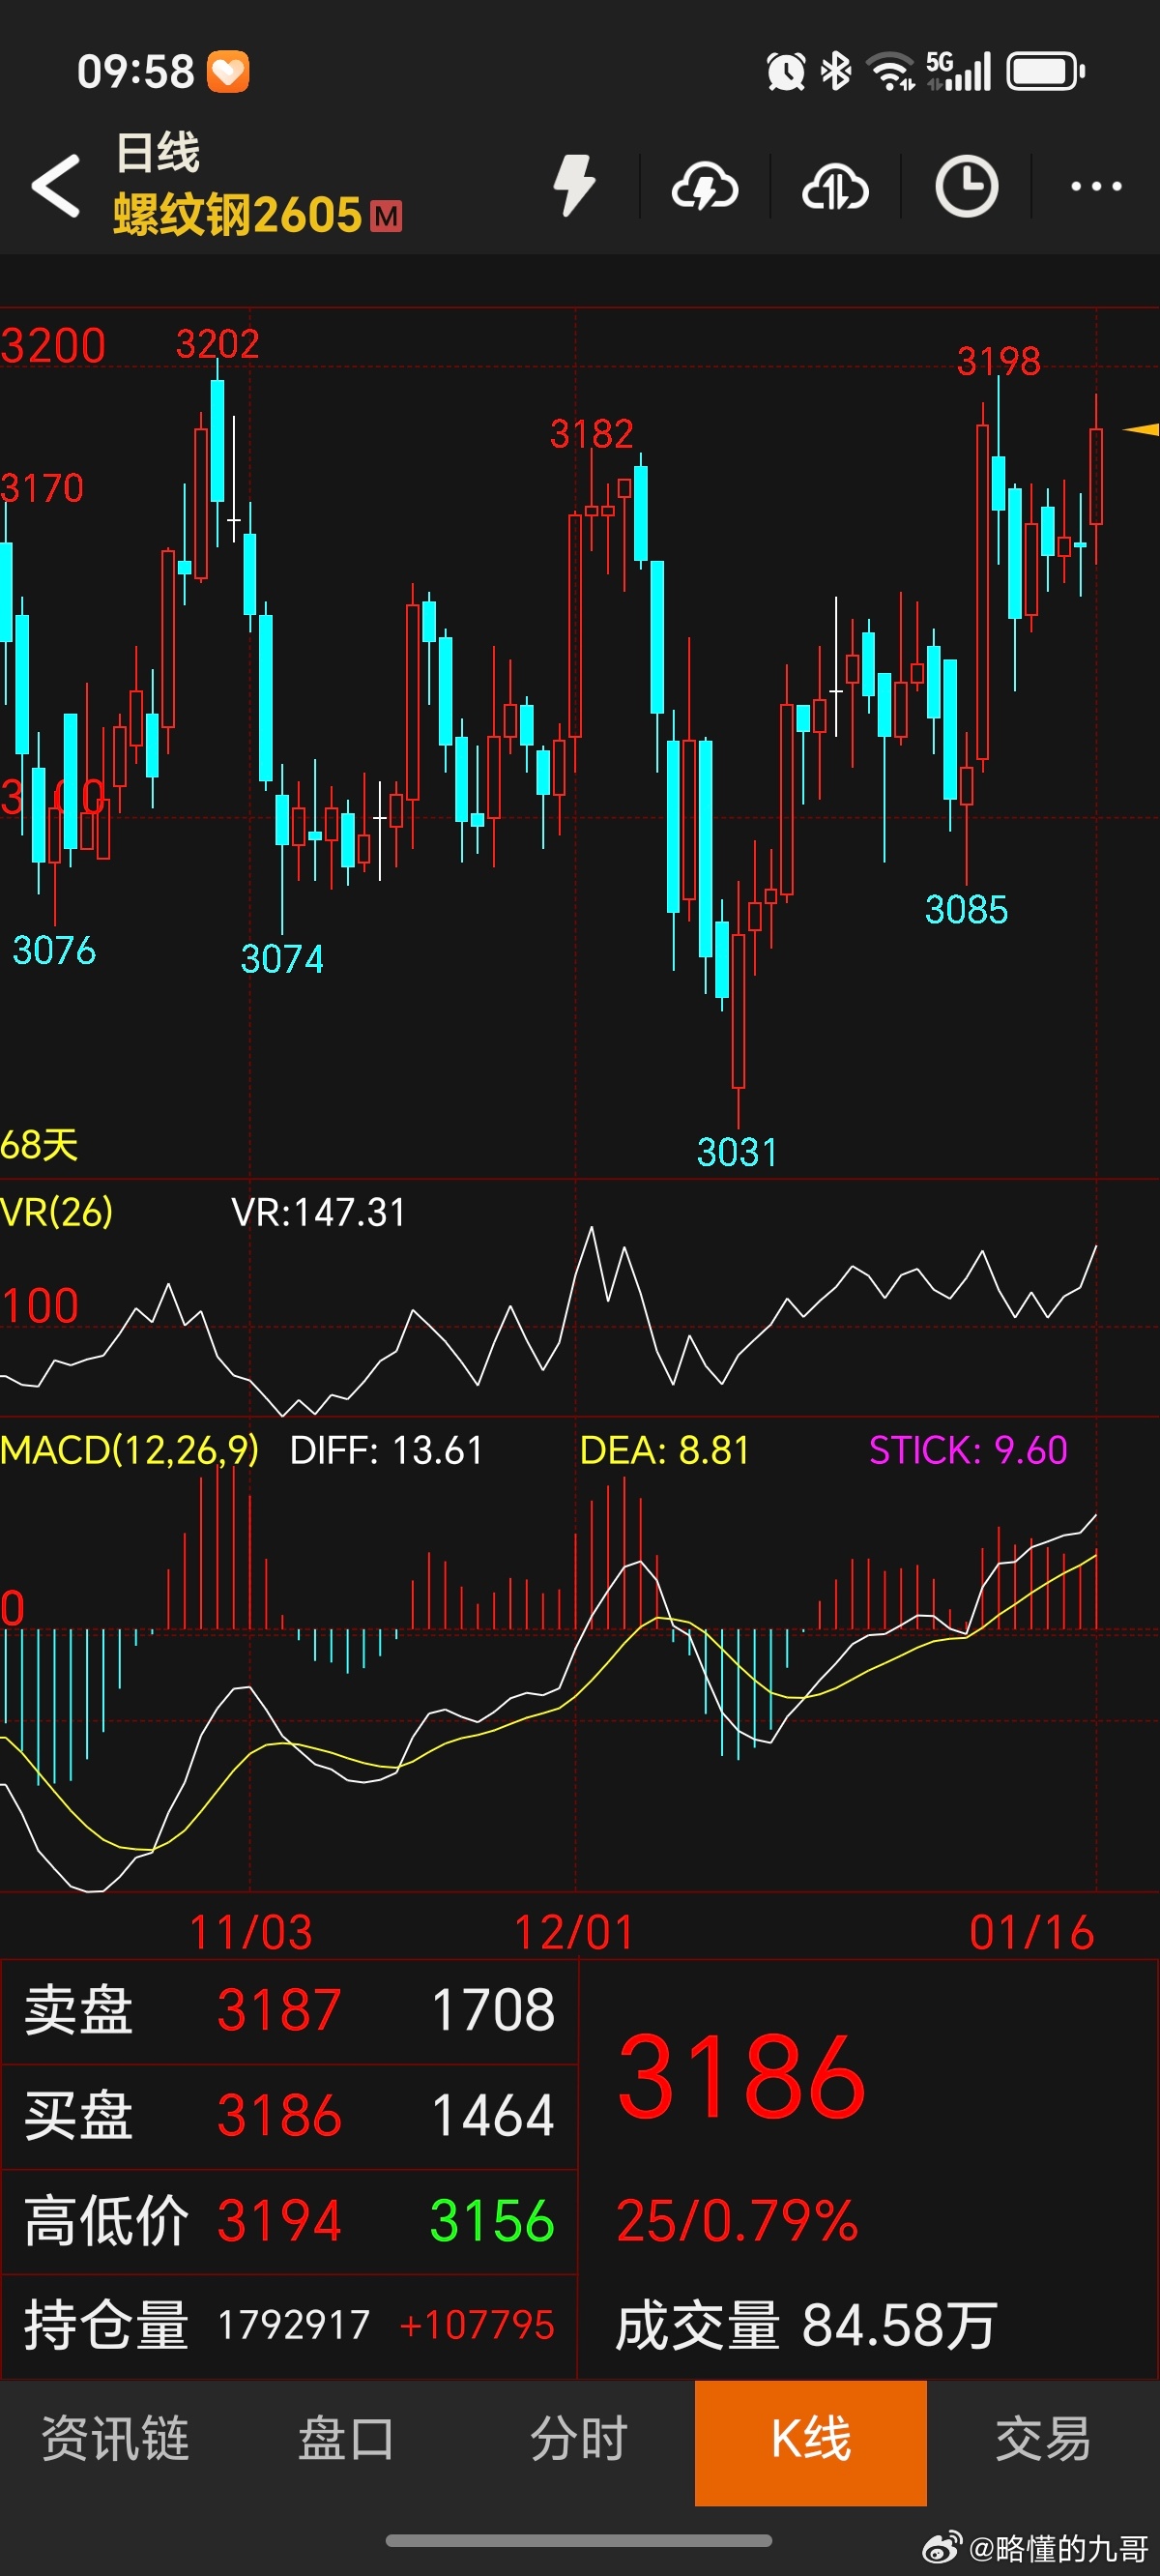
Task: Tap the 买盘 volume 1464
Action: click(493, 2115)
